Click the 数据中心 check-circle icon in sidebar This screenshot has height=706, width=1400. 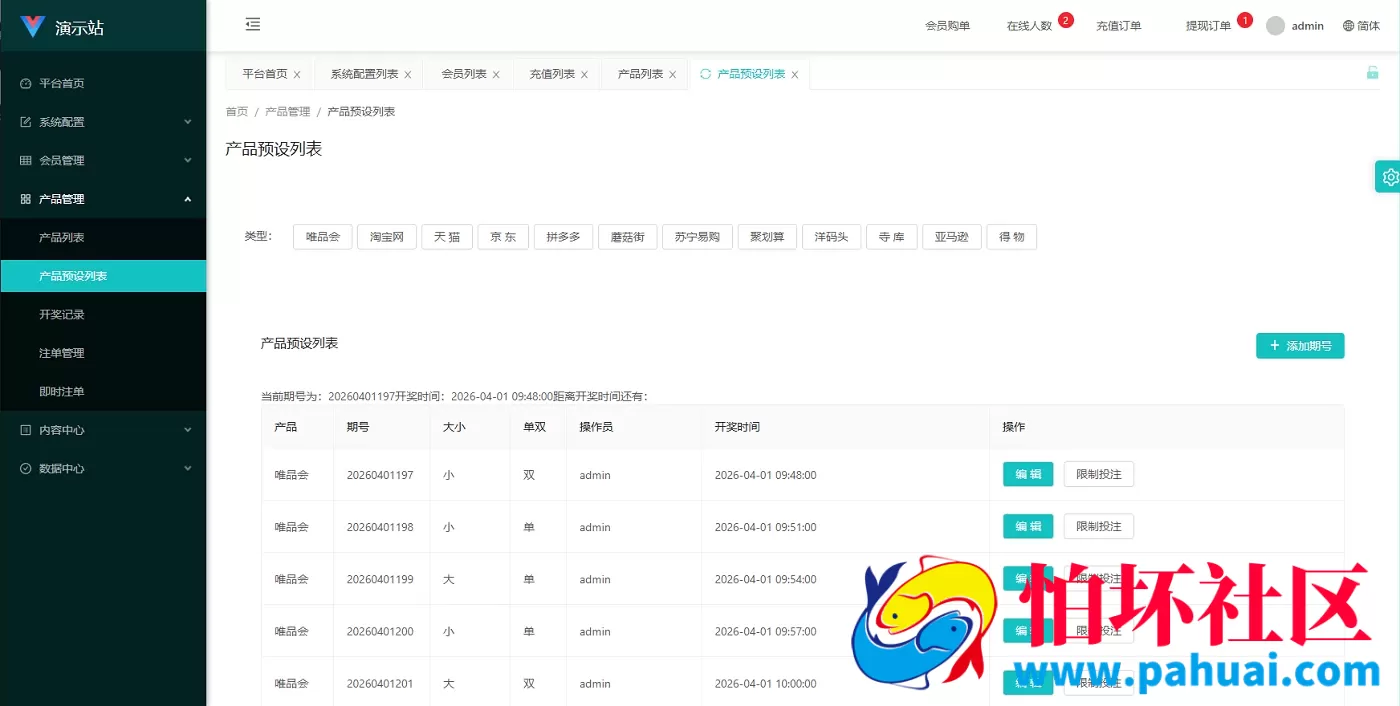(x=26, y=468)
